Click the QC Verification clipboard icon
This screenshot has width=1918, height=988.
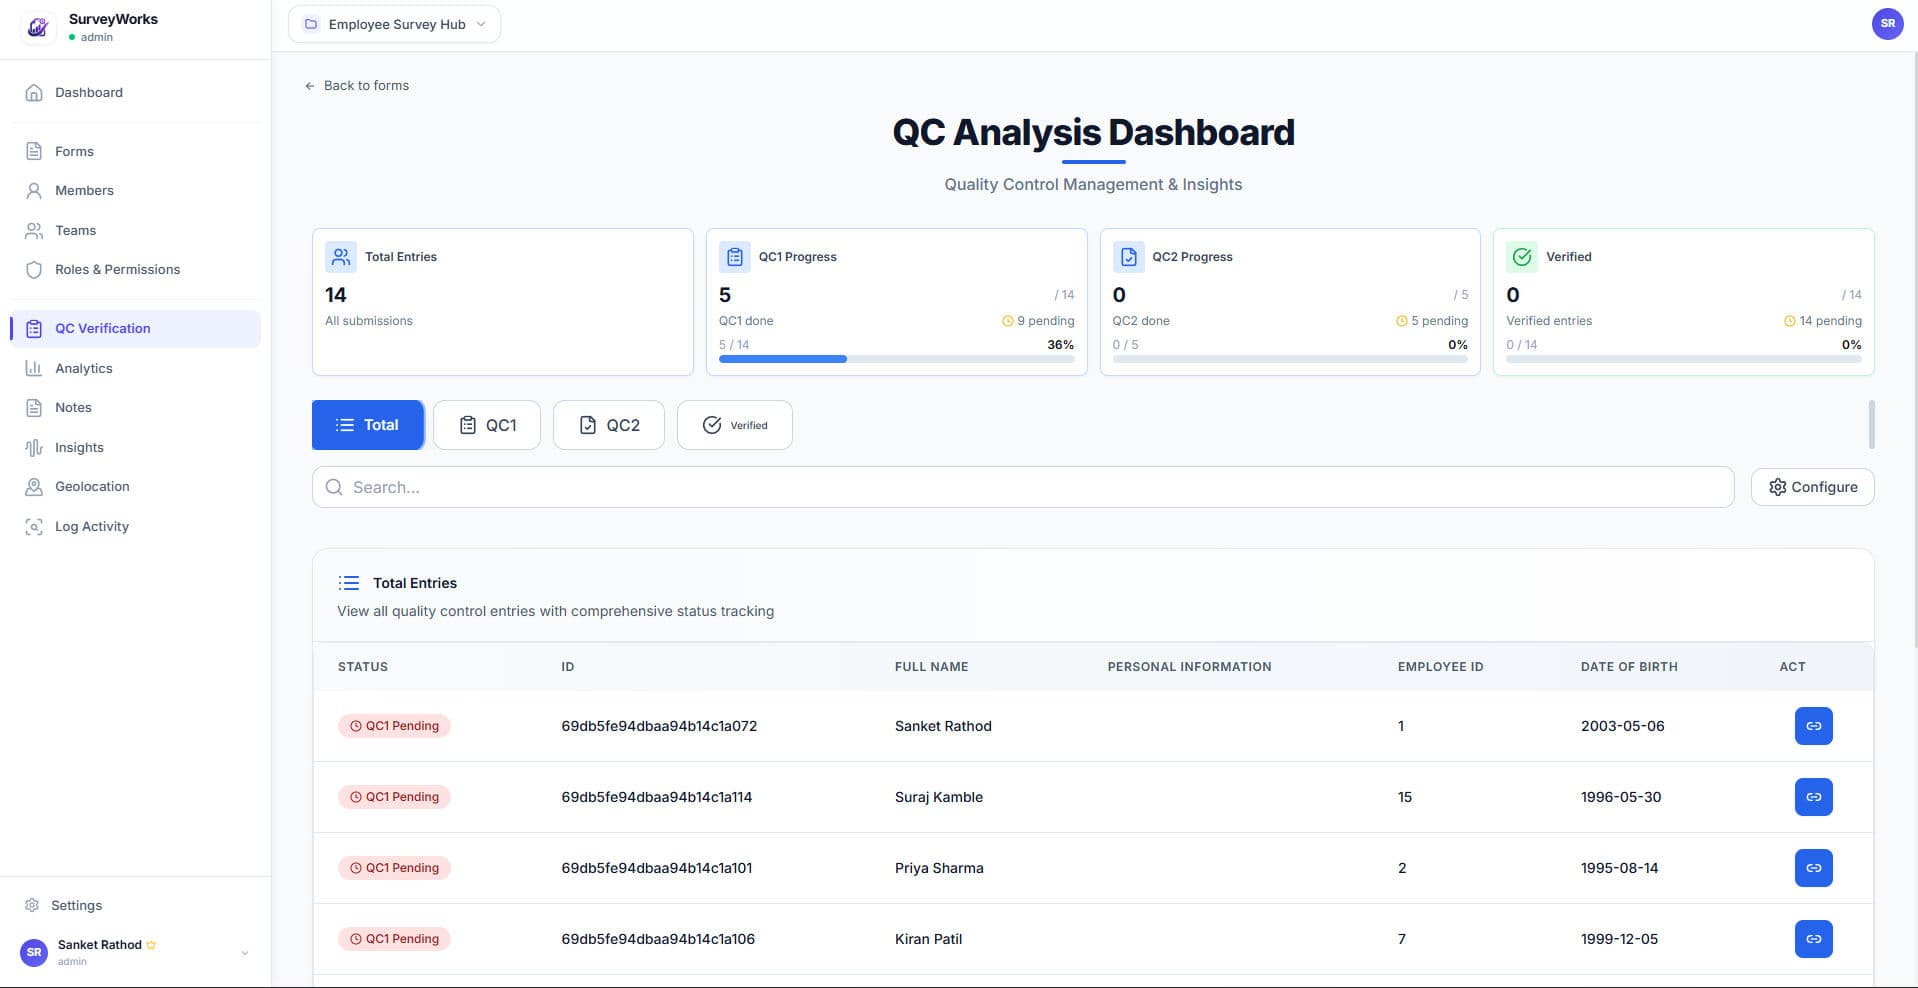[34, 329]
